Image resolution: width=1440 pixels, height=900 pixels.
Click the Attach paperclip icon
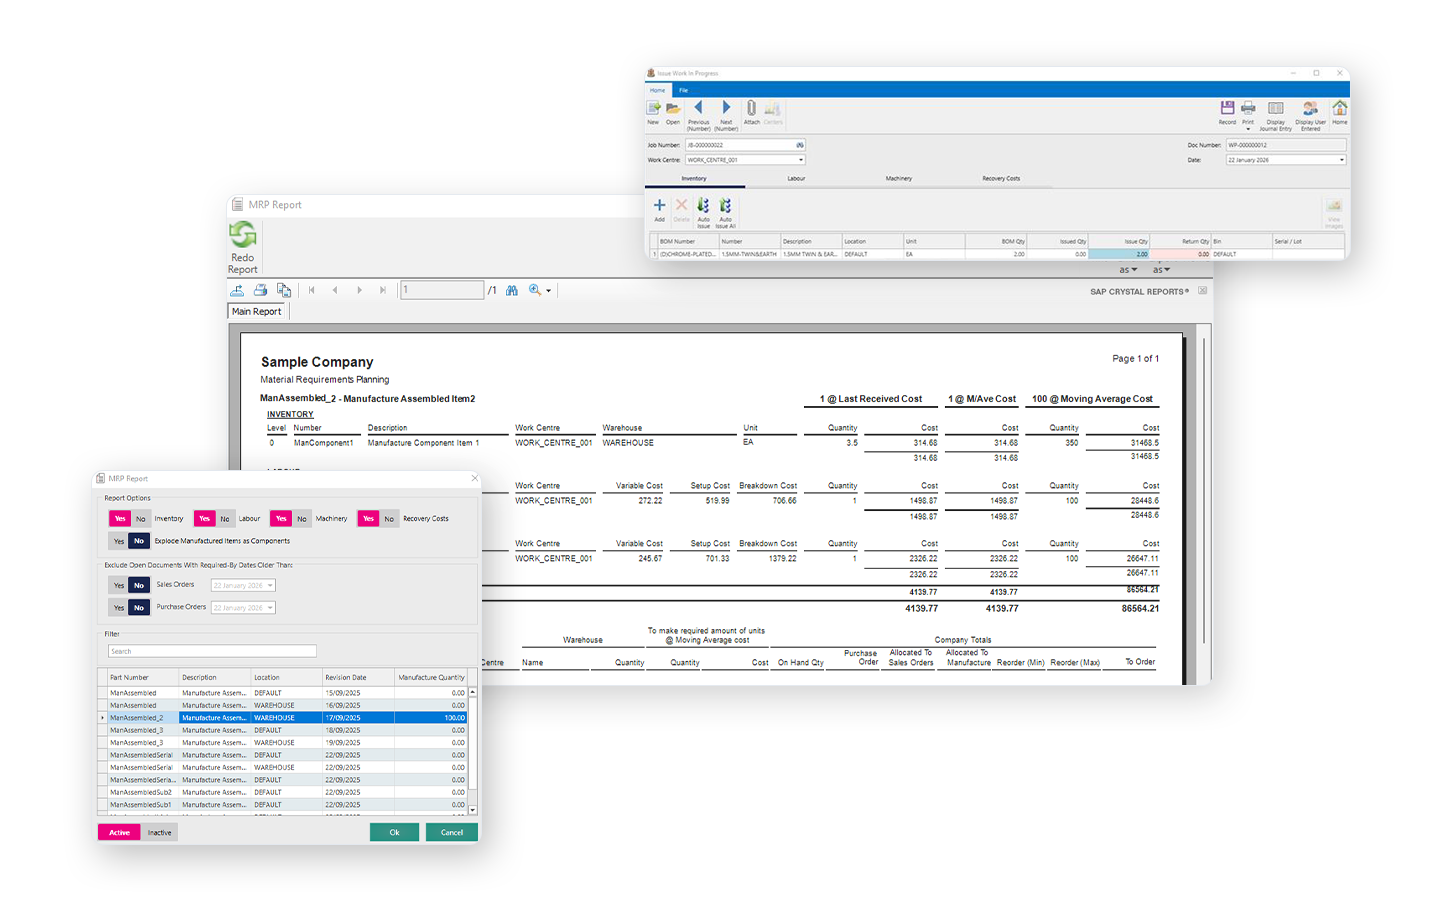pyautogui.click(x=751, y=108)
